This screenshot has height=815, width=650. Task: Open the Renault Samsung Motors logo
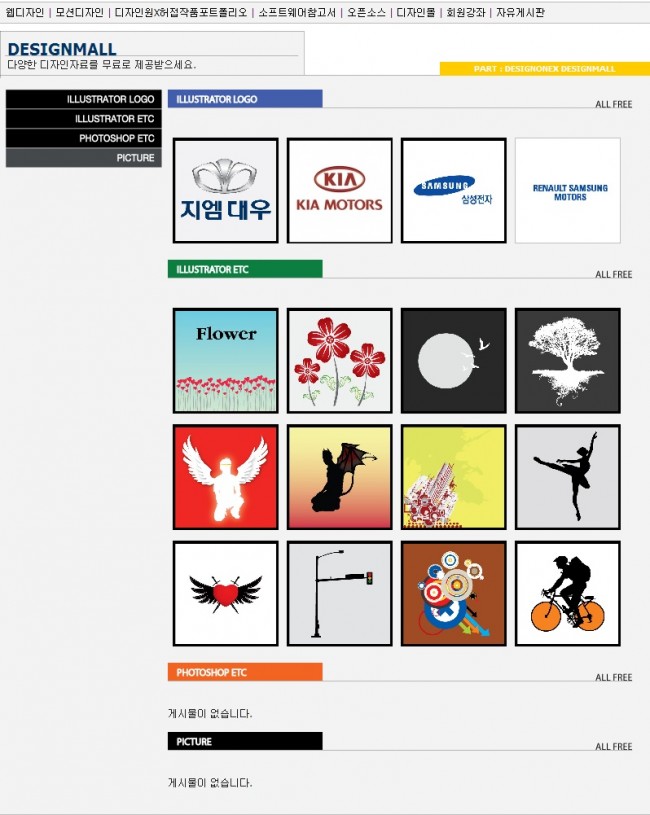pyautogui.click(x=568, y=190)
